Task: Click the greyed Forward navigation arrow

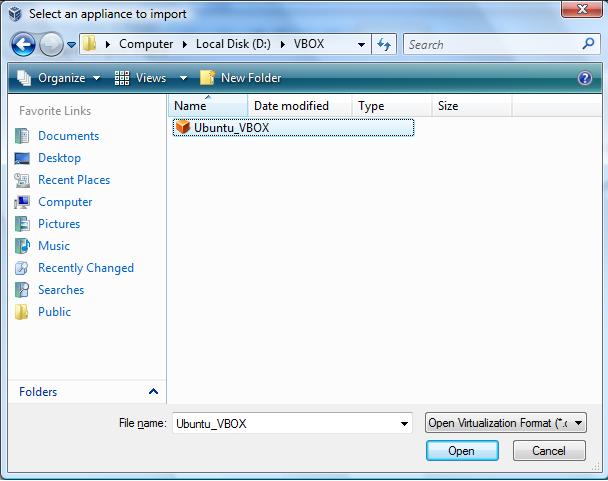Action: click(x=51, y=45)
